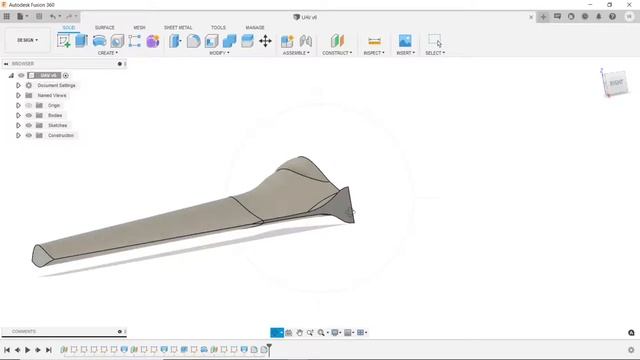The height and width of the screenshot is (360, 640).
Task: Select the Revolve tool
Action: pyautogui.click(x=100, y=41)
